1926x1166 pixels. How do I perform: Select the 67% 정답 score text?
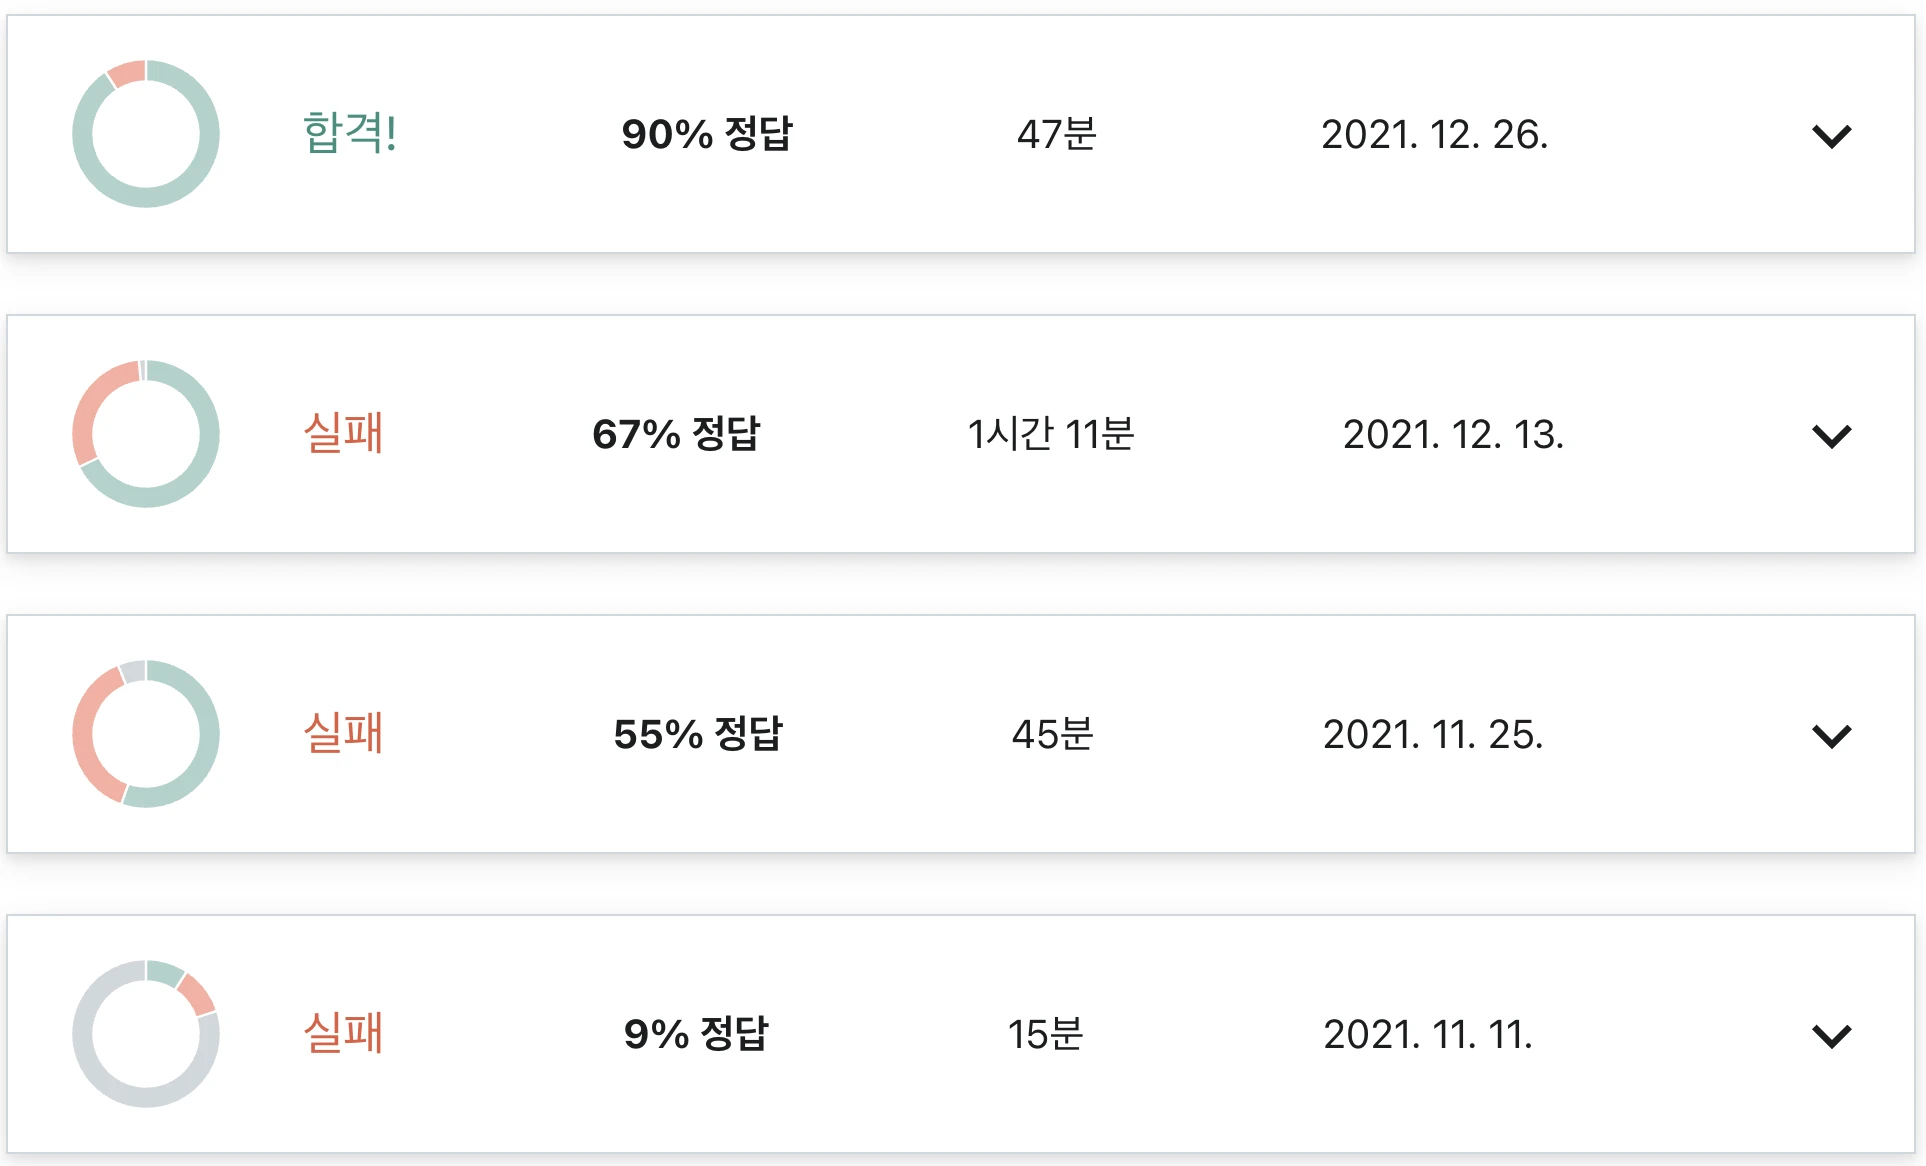(677, 434)
